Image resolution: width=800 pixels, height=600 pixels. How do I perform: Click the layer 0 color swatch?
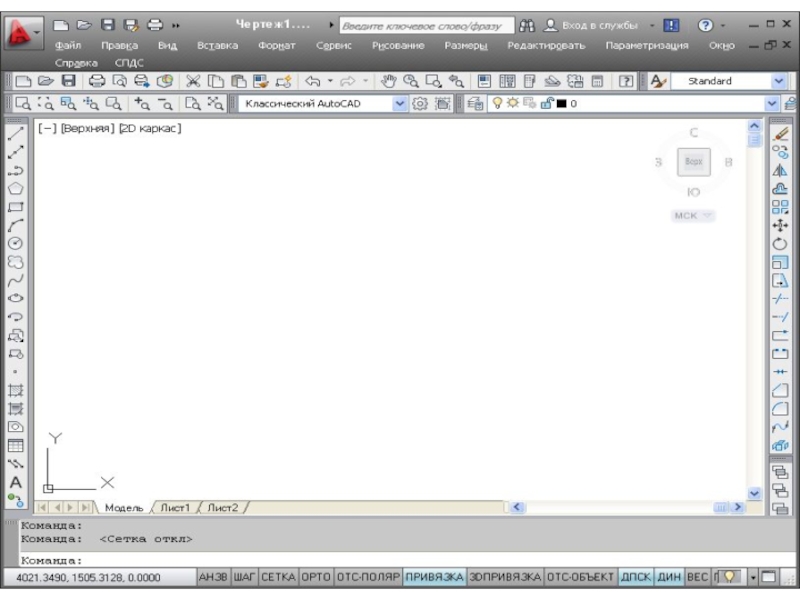coord(562,104)
